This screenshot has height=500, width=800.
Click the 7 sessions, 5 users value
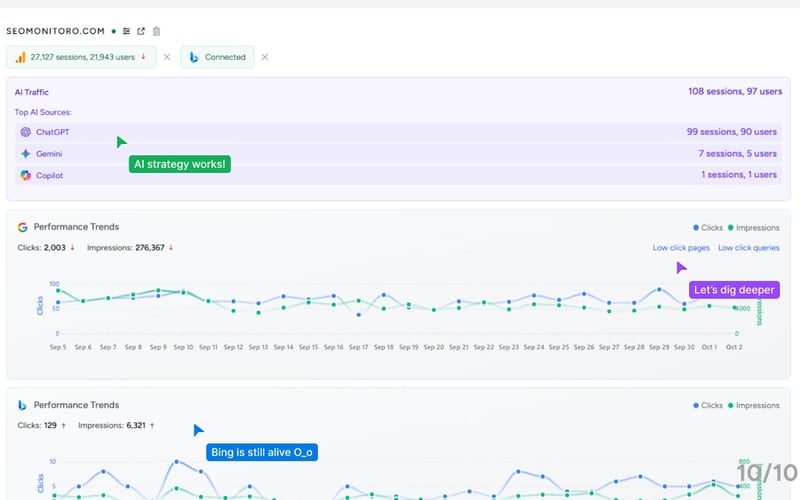click(737, 154)
